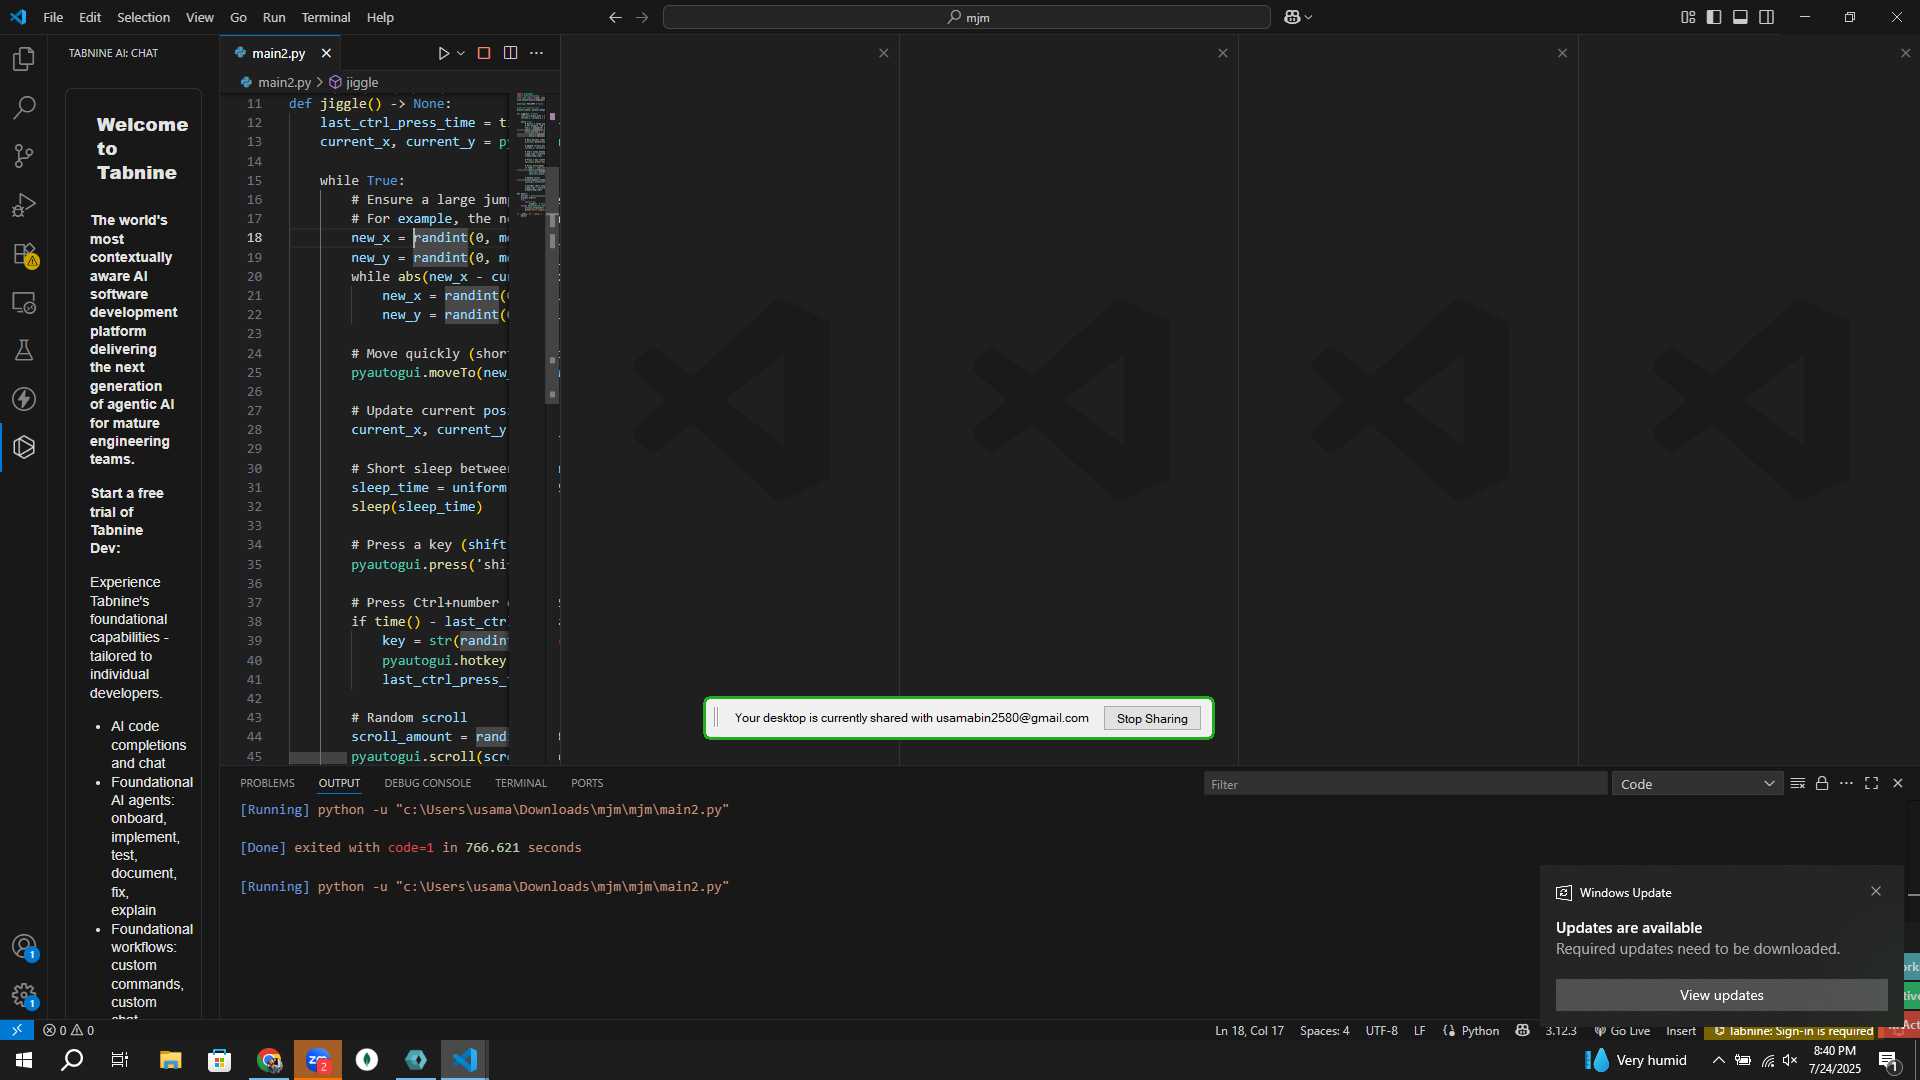Open Copilot chat icon in title bar
Screen dimensions: 1920x1080
click(x=1291, y=17)
